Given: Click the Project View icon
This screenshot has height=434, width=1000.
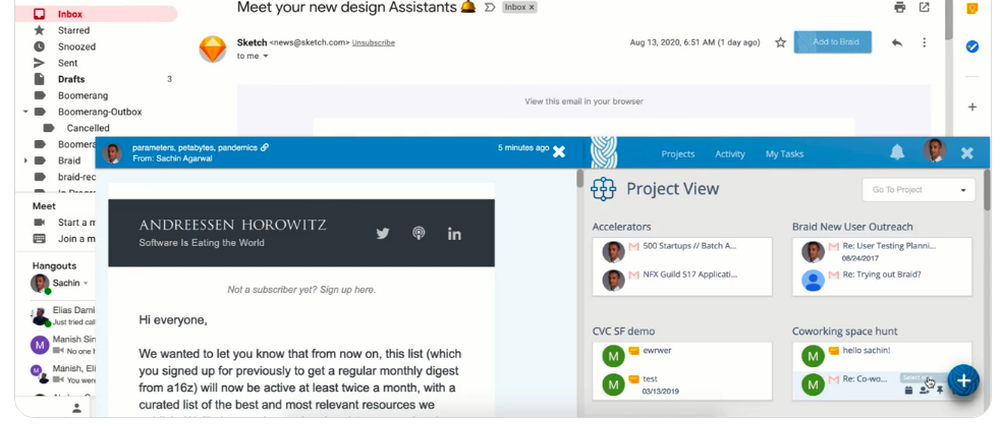Looking at the screenshot, I should tap(603, 189).
